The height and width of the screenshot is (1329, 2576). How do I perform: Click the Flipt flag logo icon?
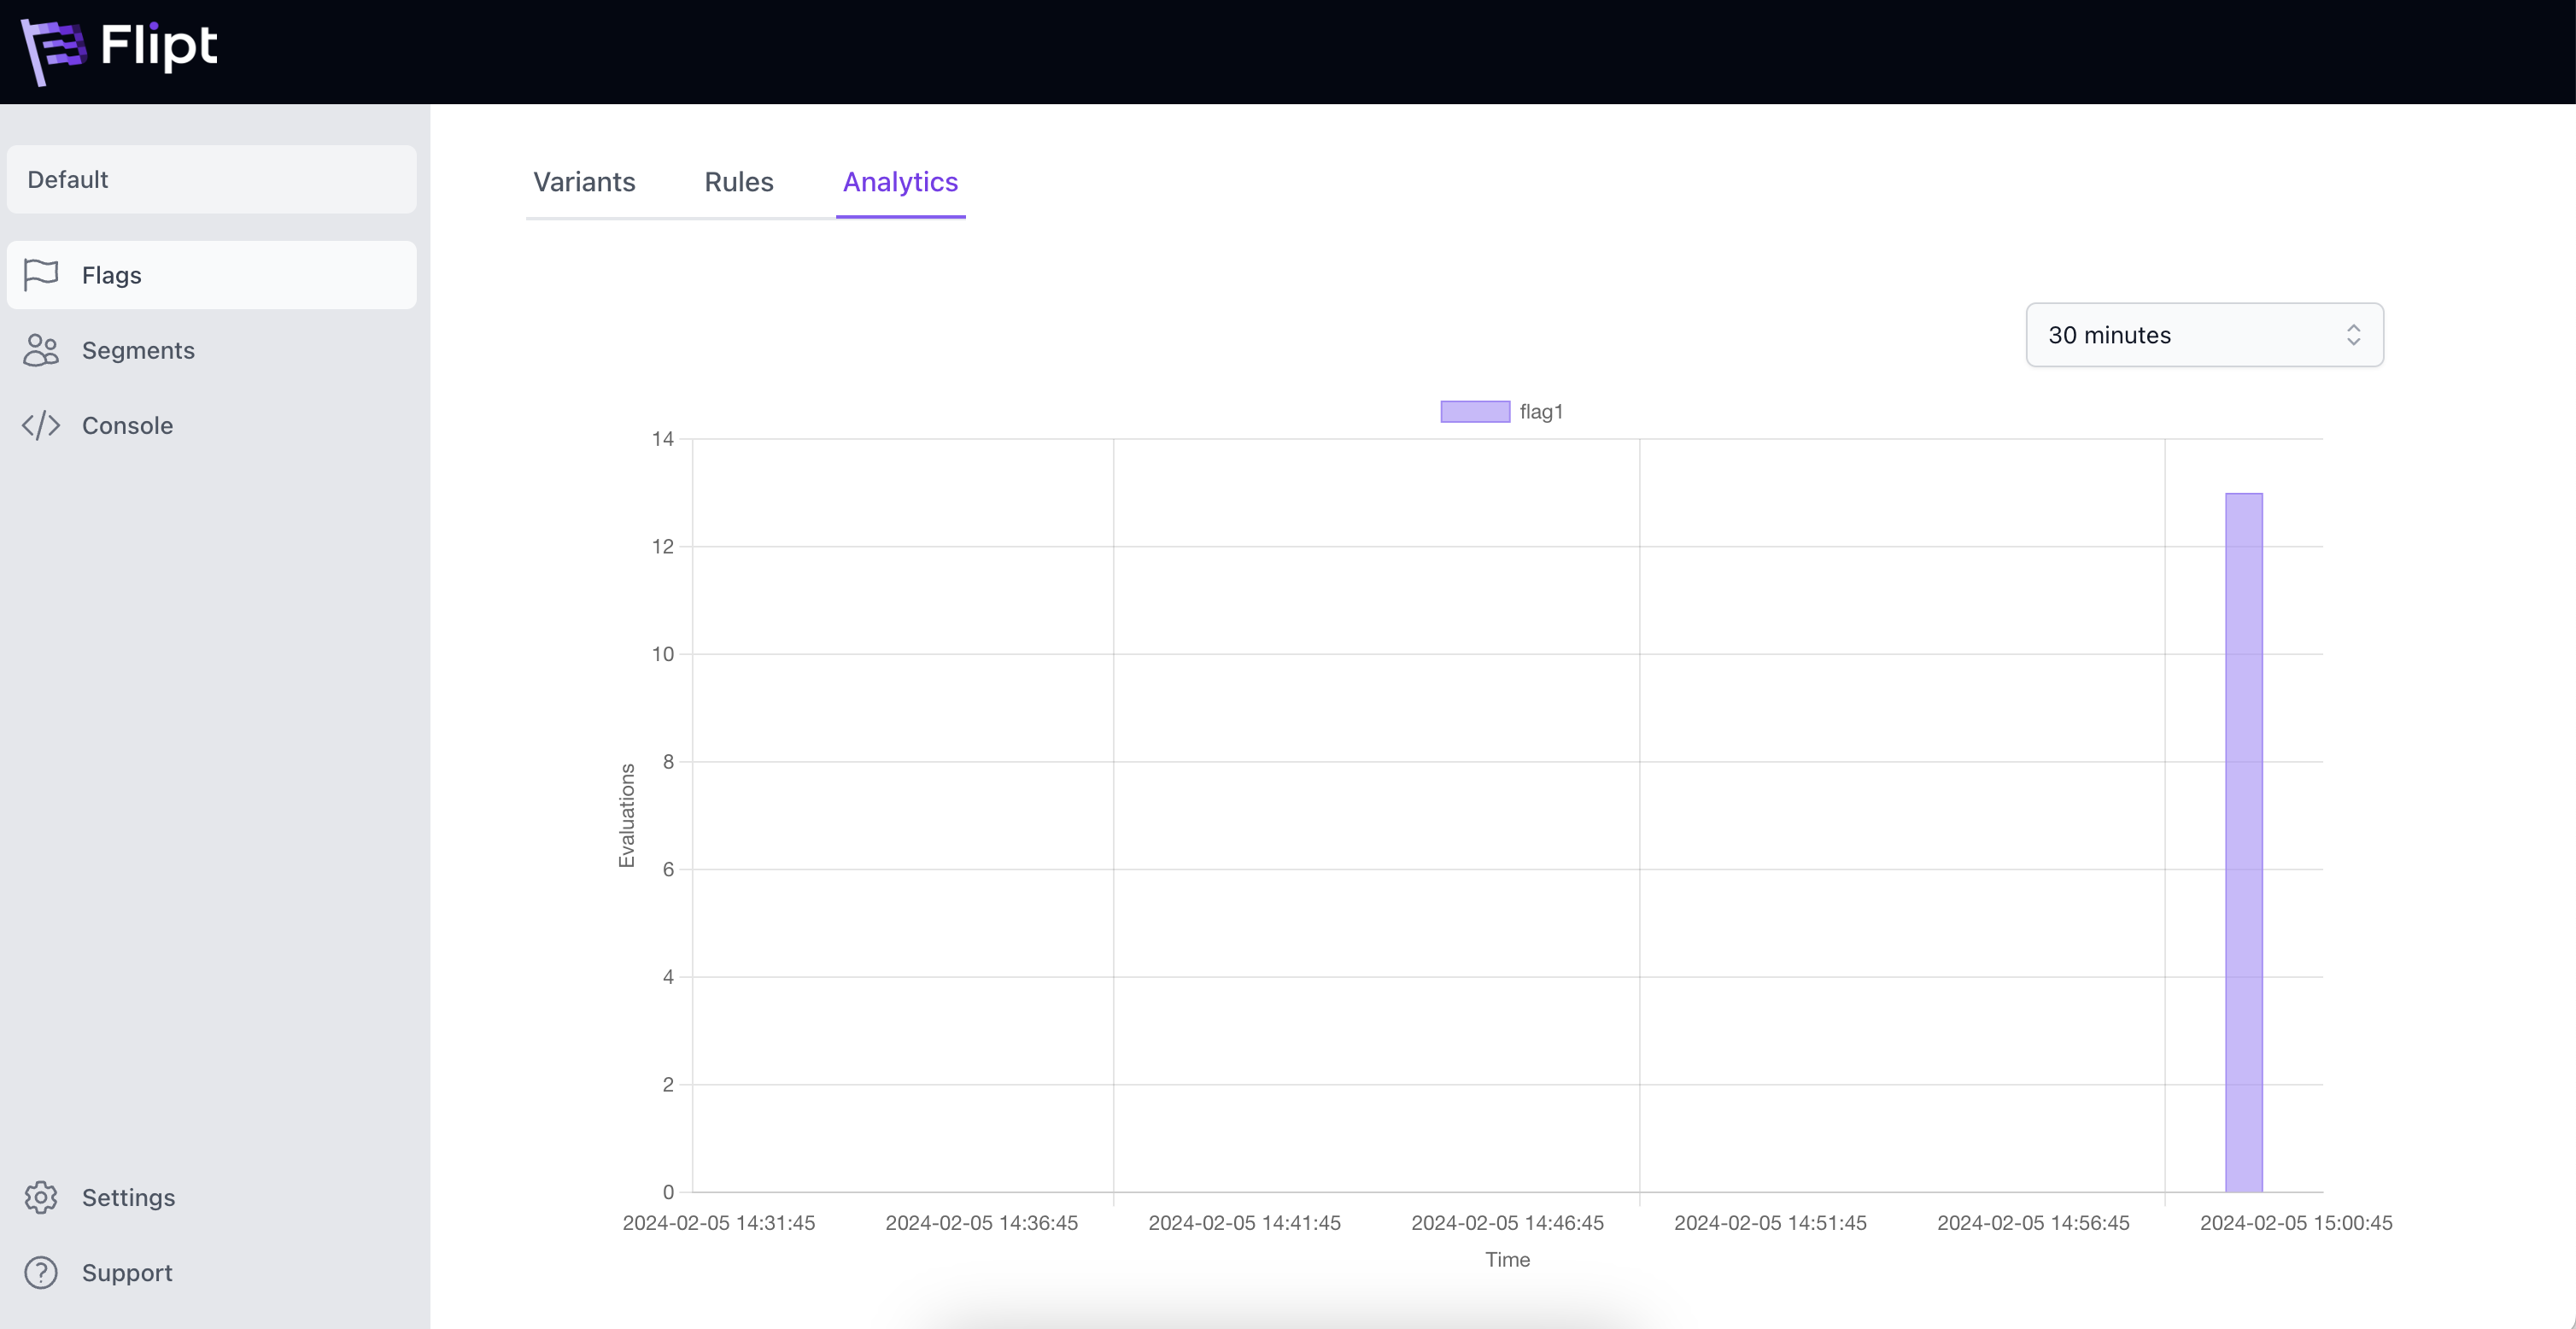pyautogui.click(x=53, y=50)
